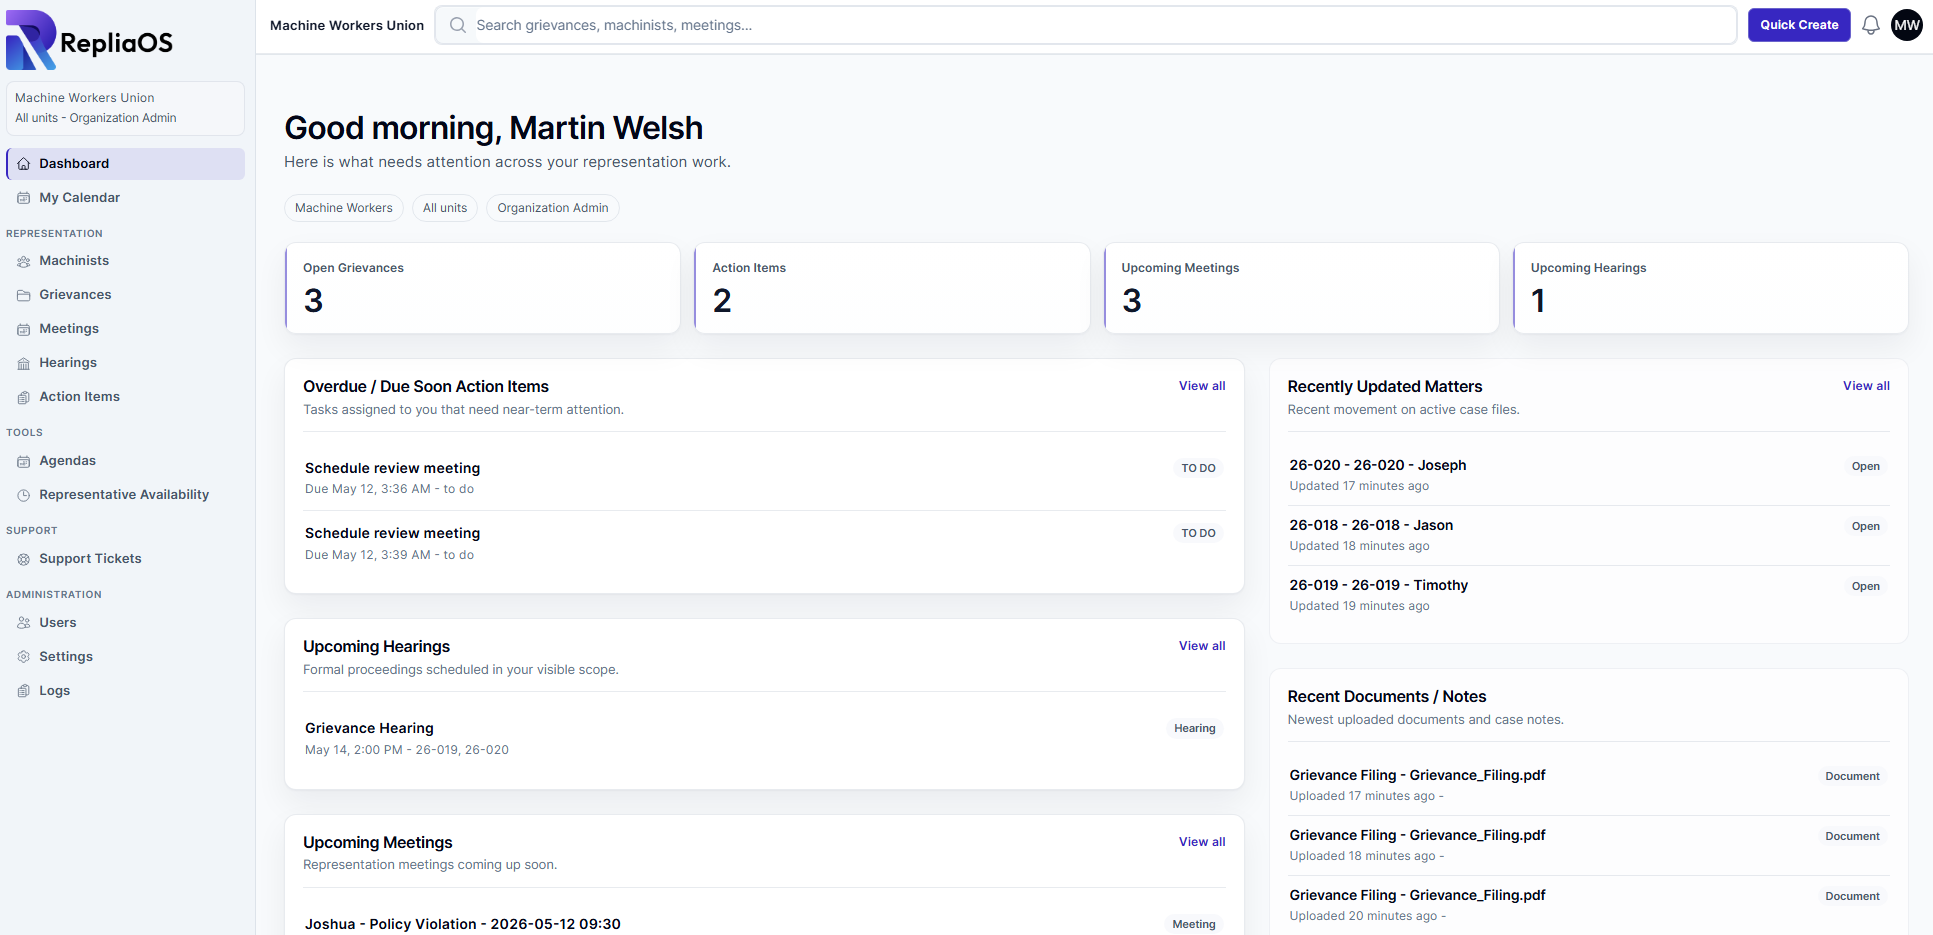
Task: Click the Open badge on 26-020 matter
Action: point(1865,466)
